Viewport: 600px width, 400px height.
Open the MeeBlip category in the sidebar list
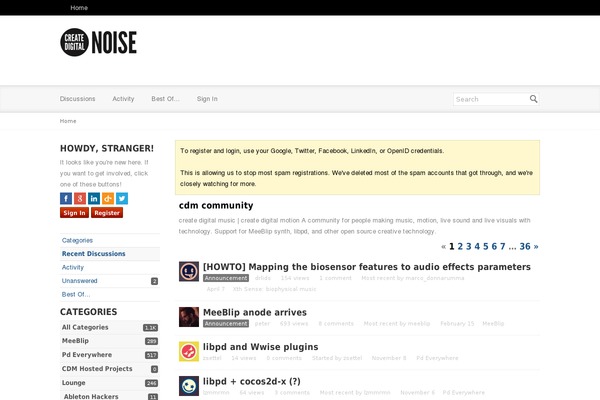click(x=110, y=341)
